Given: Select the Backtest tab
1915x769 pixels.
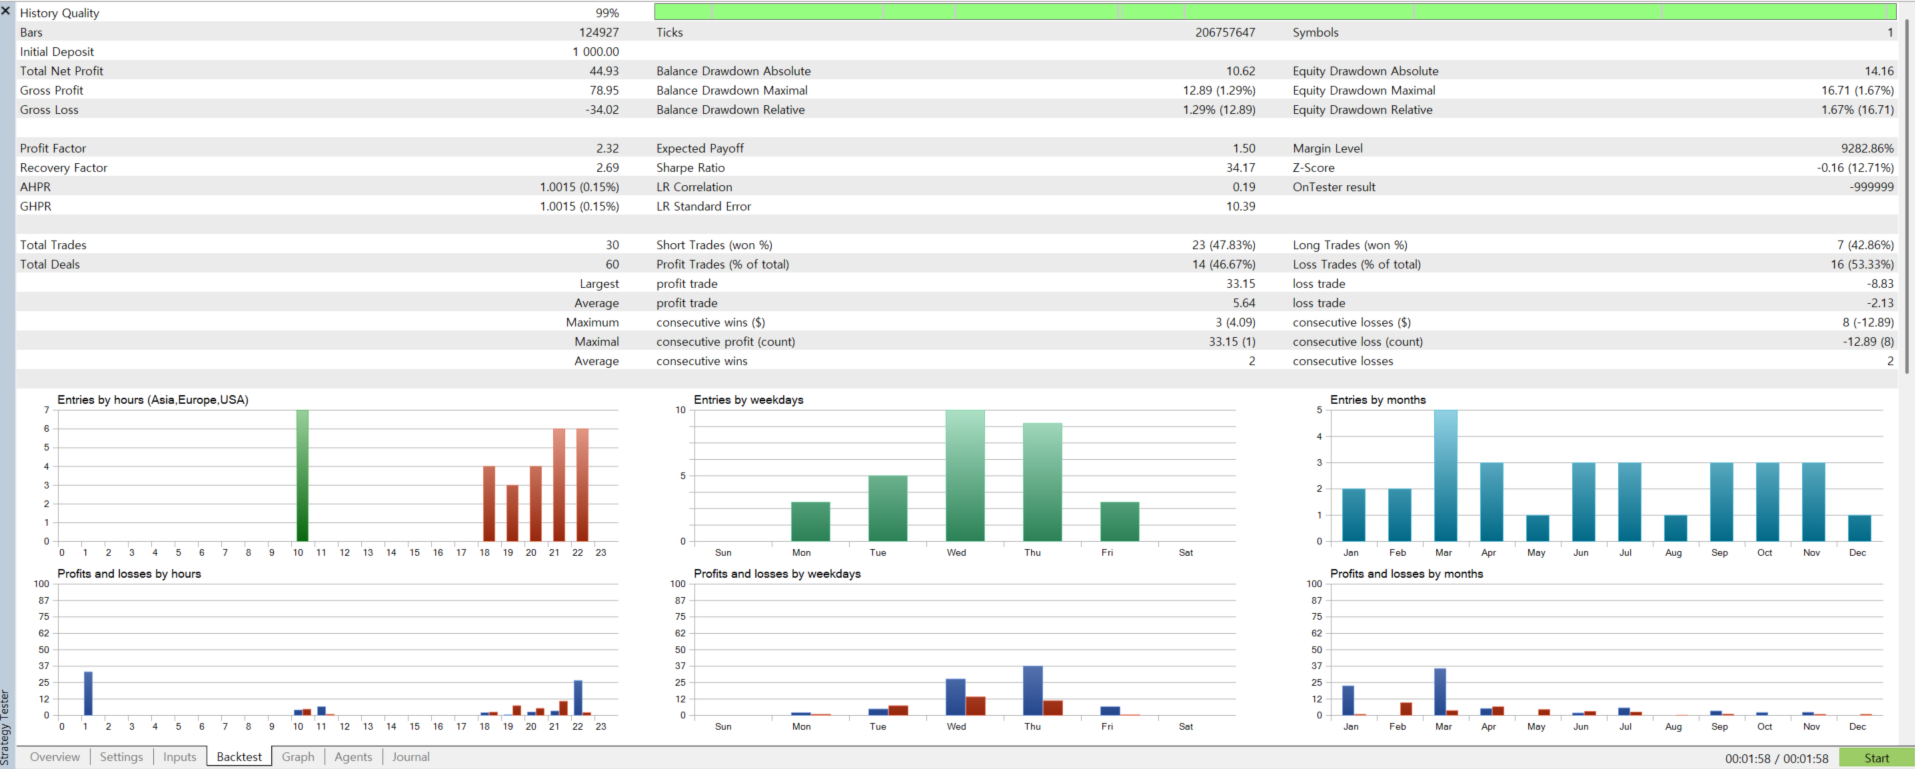Looking at the screenshot, I should [x=239, y=757].
